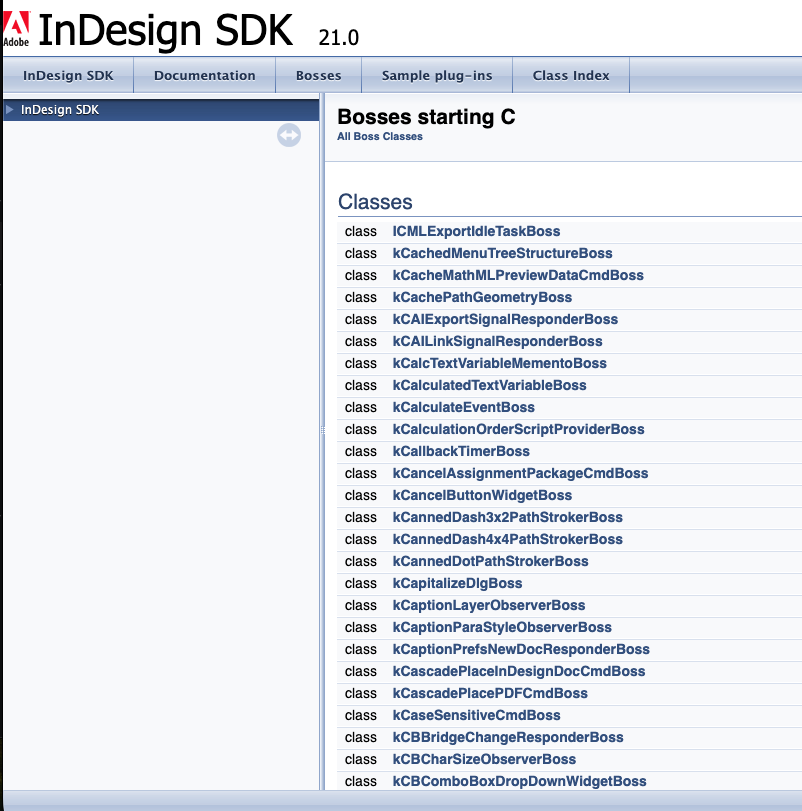This screenshot has width=802, height=811.
Task: Open the kCapitalizeDlgBoss link
Action: [x=457, y=583]
